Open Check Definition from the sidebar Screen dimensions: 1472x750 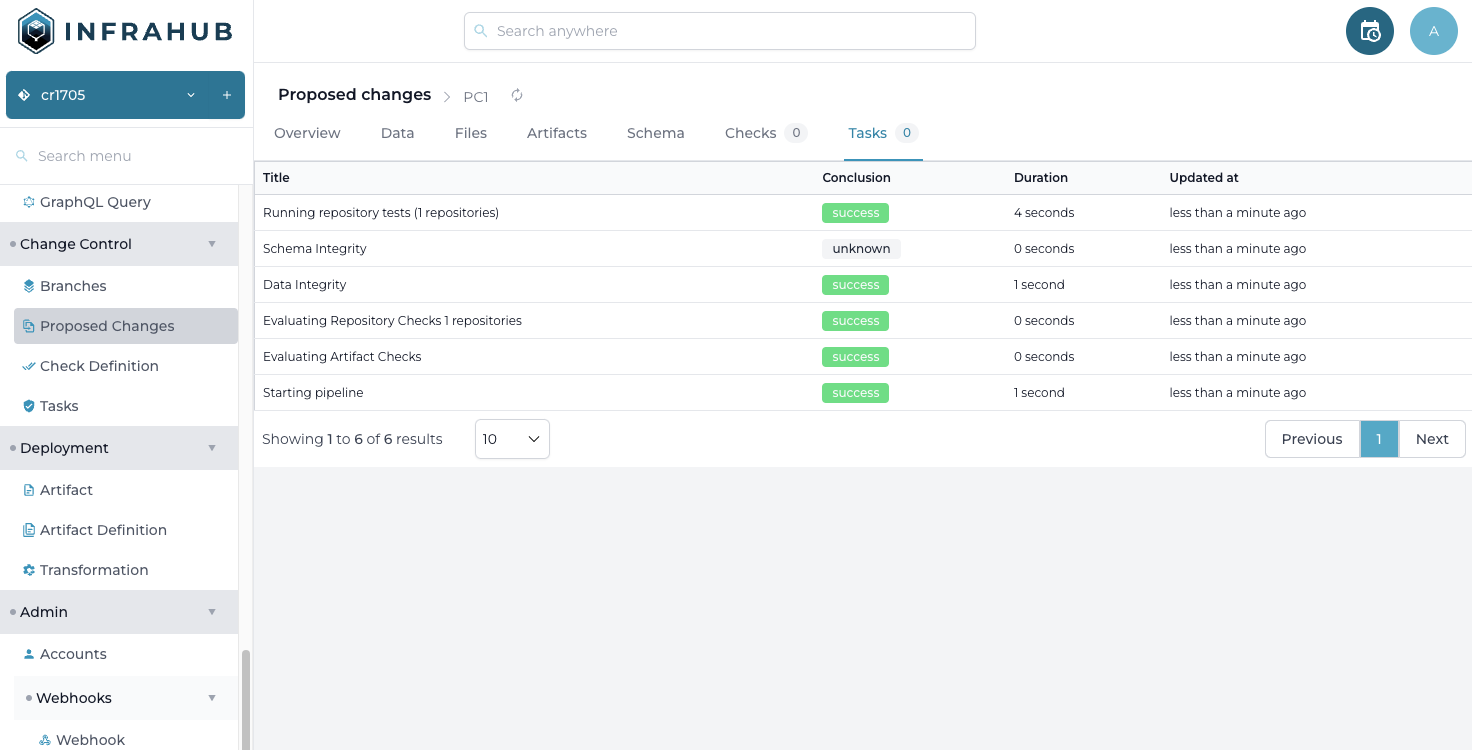click(x=99, y=366)
